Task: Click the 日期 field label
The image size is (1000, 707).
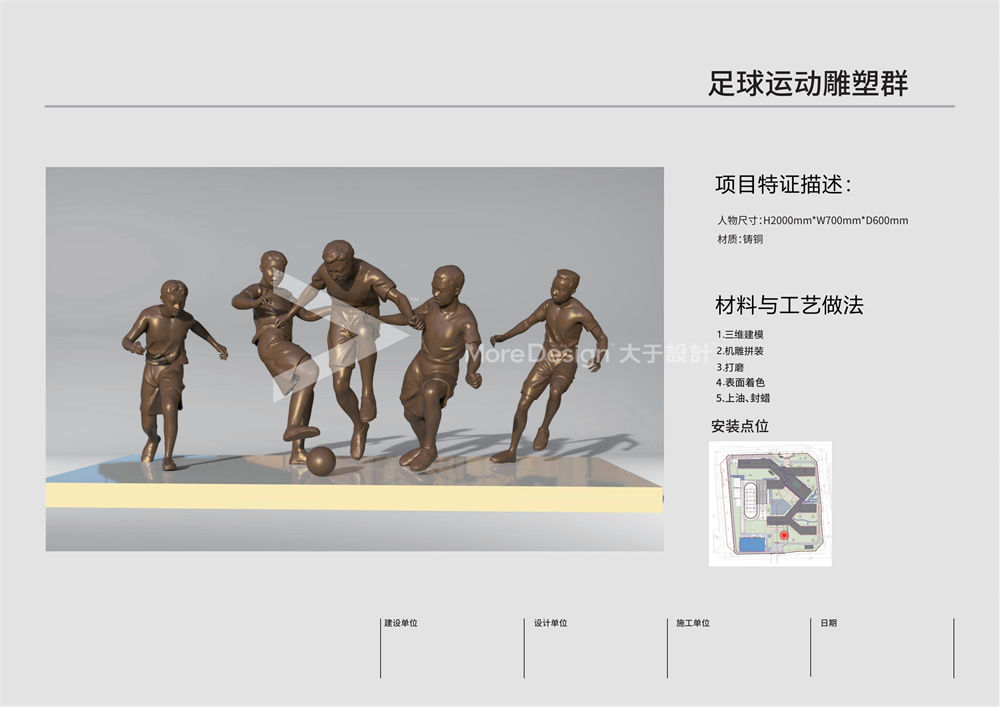Action: click(828, 623)
